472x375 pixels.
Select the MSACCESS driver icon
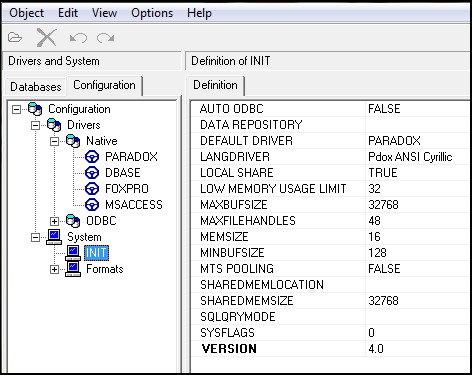point(92,205)
